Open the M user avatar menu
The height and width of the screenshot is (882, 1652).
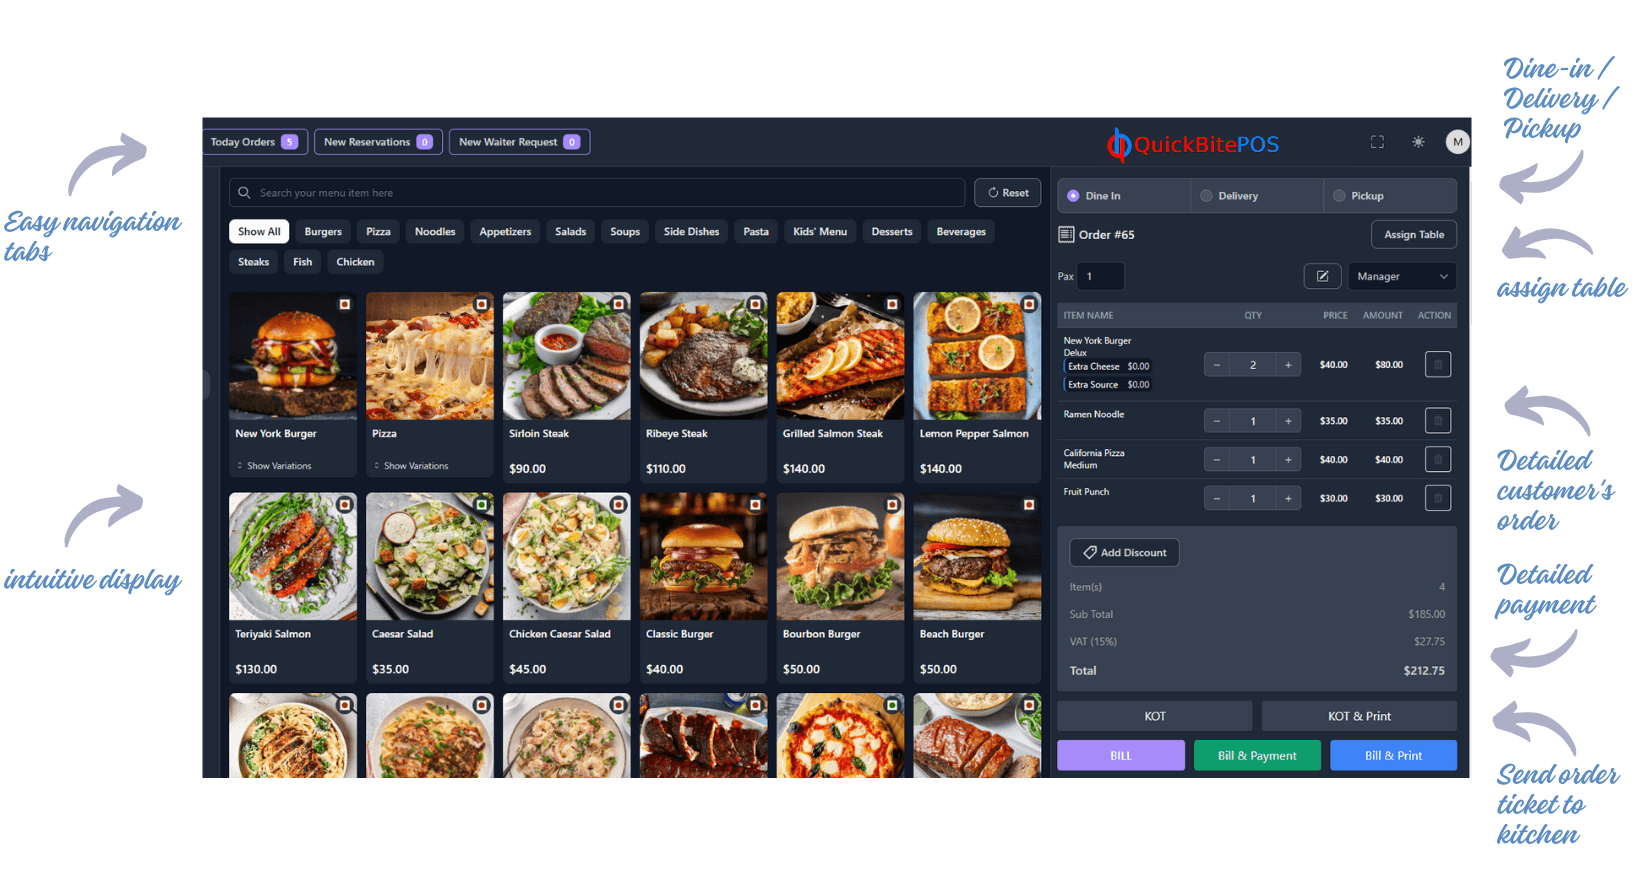[x=1457, y=142]
